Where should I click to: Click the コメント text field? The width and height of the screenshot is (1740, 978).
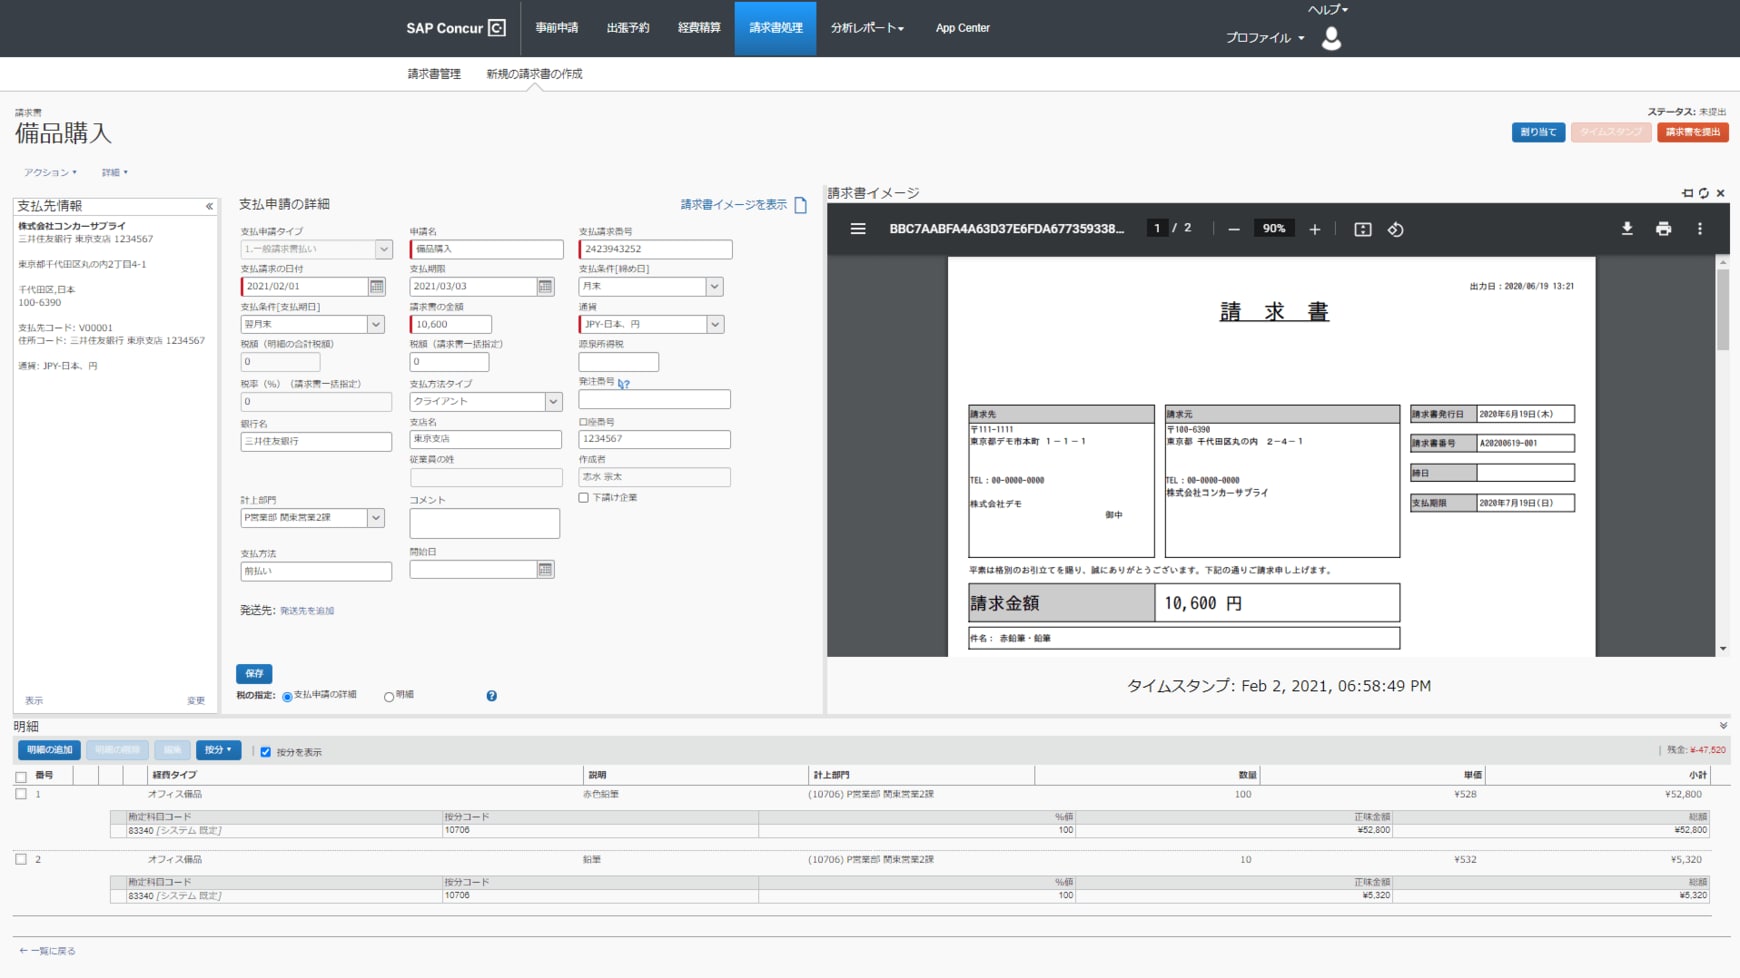click(x=484, y=523)
